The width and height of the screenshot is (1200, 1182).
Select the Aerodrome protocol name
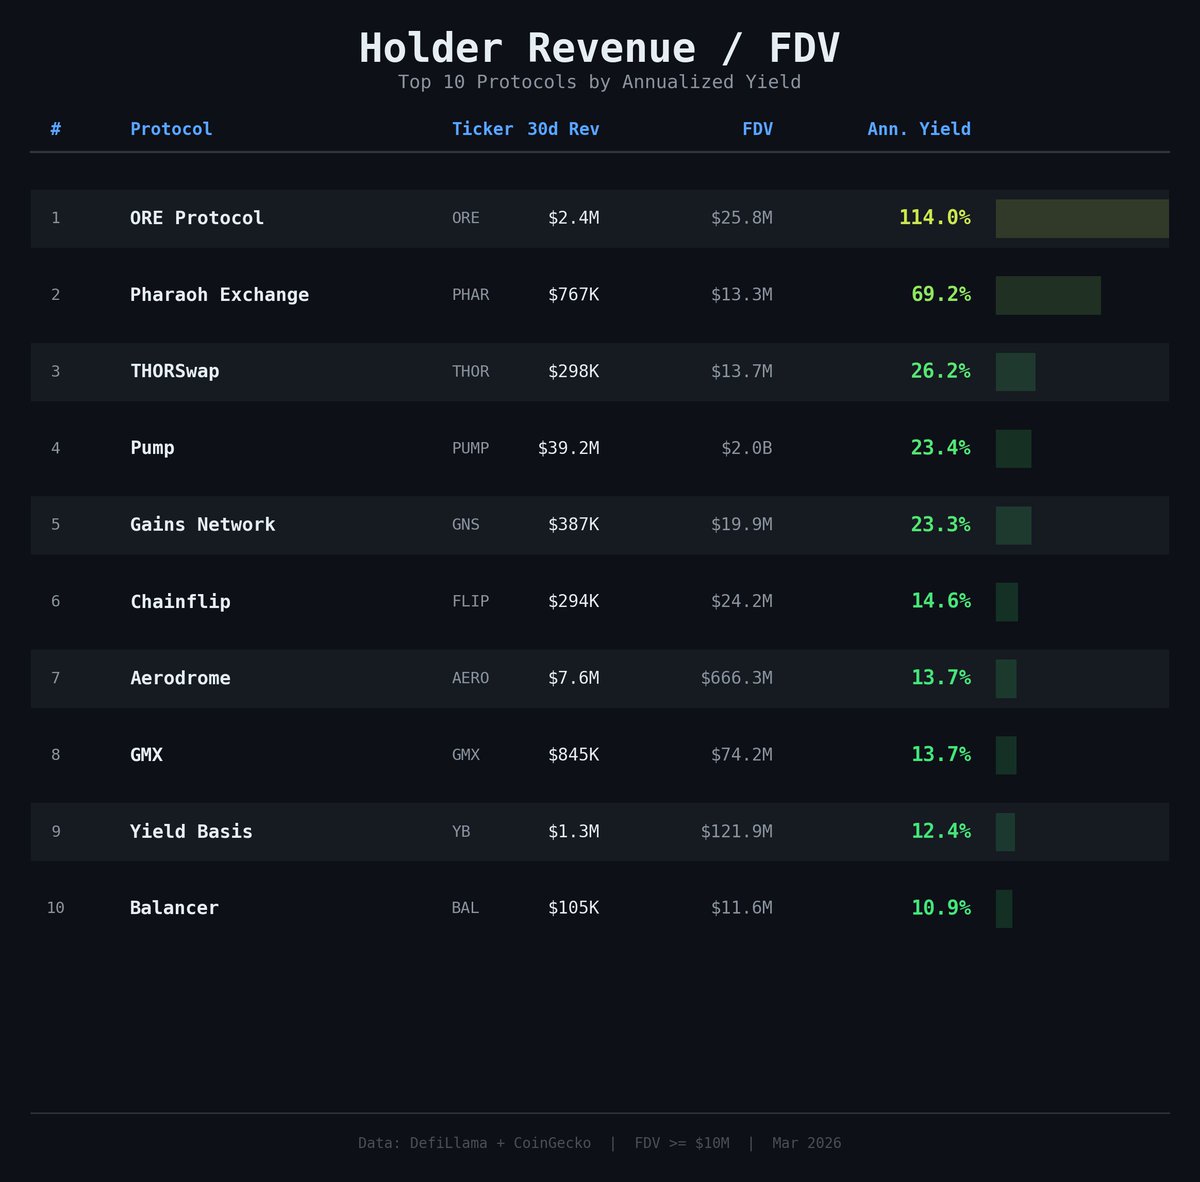coord(180,678)
